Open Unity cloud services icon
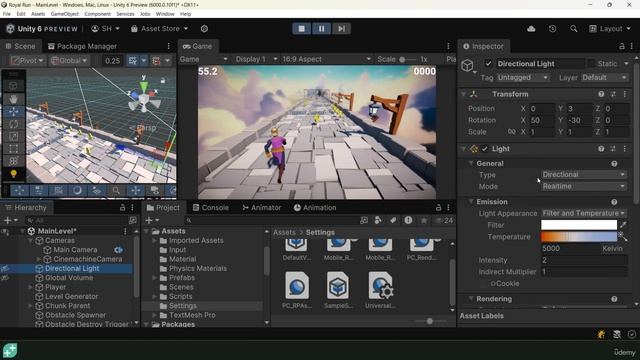This screenshot has width=640, height=360. coord(531,29)
